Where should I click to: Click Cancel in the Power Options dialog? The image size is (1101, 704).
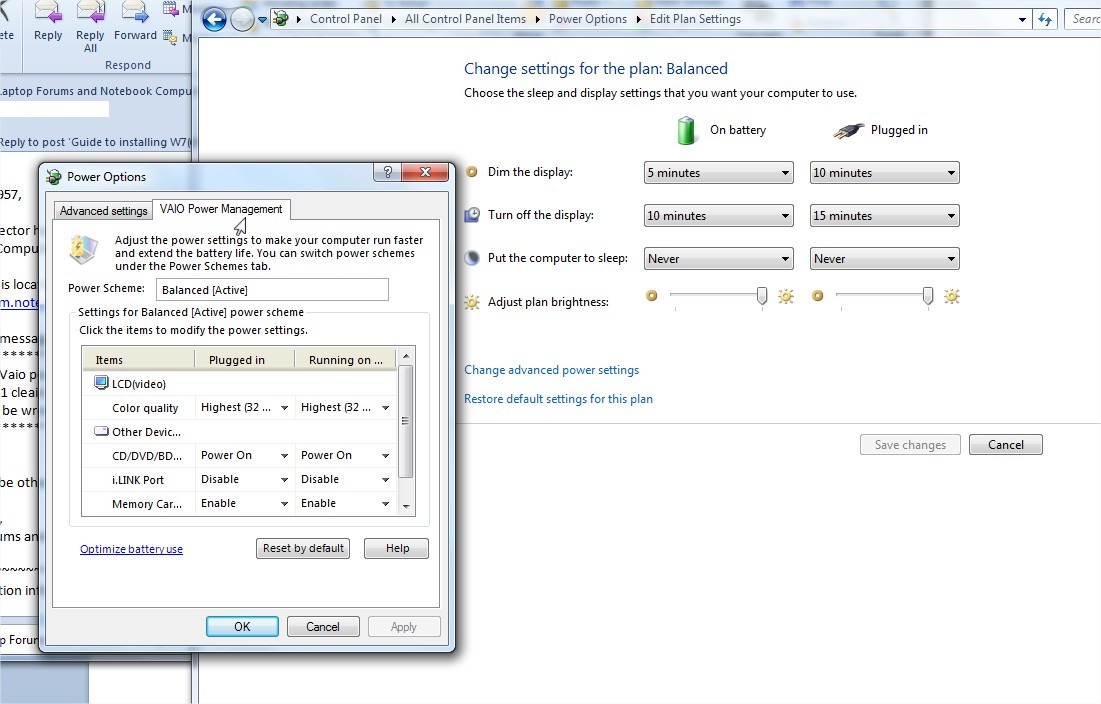click(x=323, y=627)
